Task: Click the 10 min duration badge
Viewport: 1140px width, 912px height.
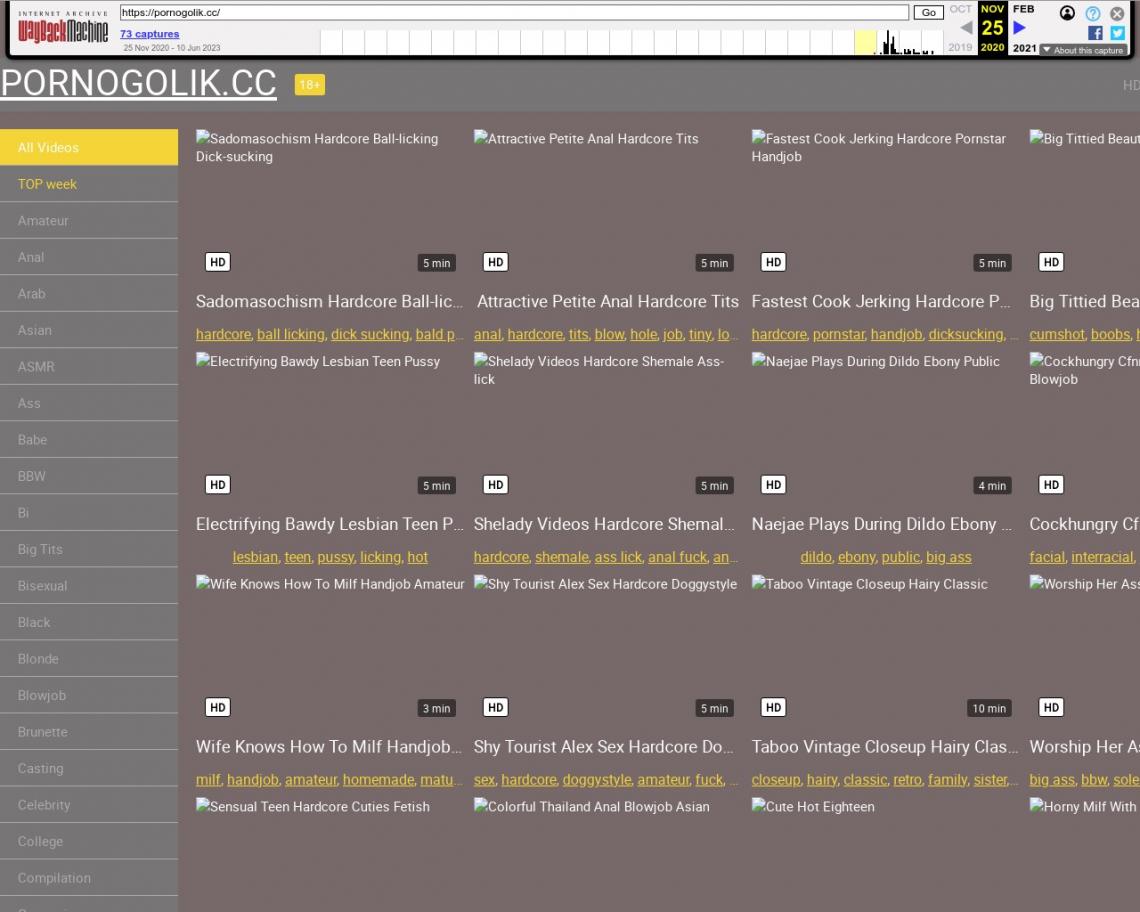Action: pos(989,708)
